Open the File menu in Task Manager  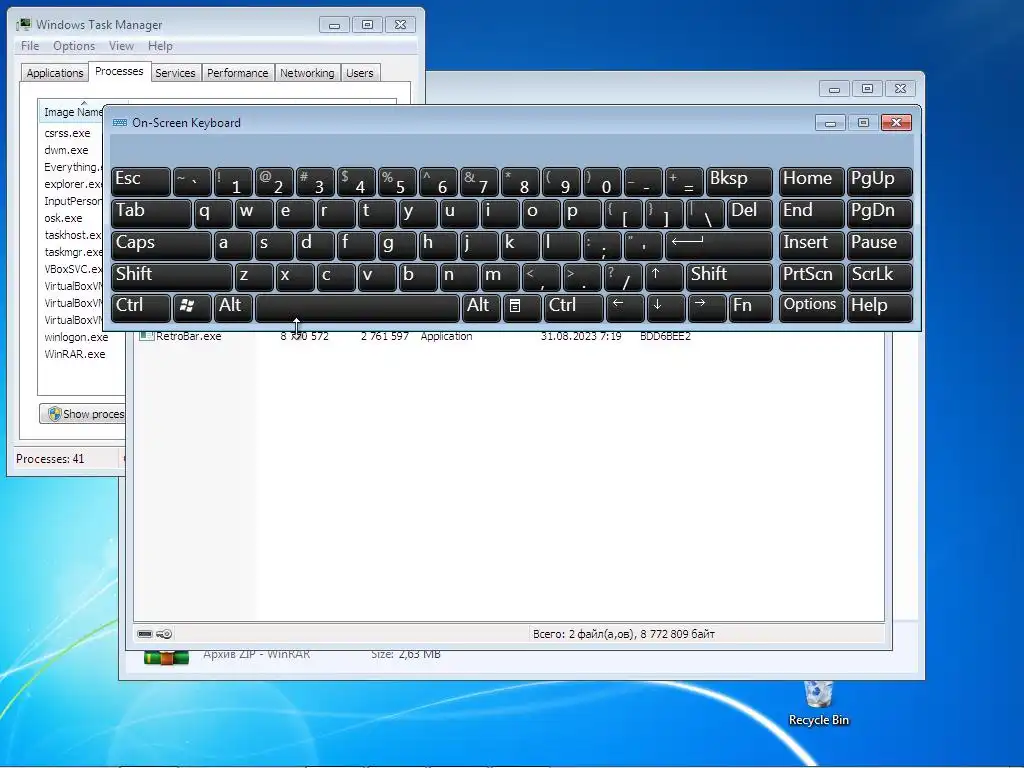pos(30,46)
